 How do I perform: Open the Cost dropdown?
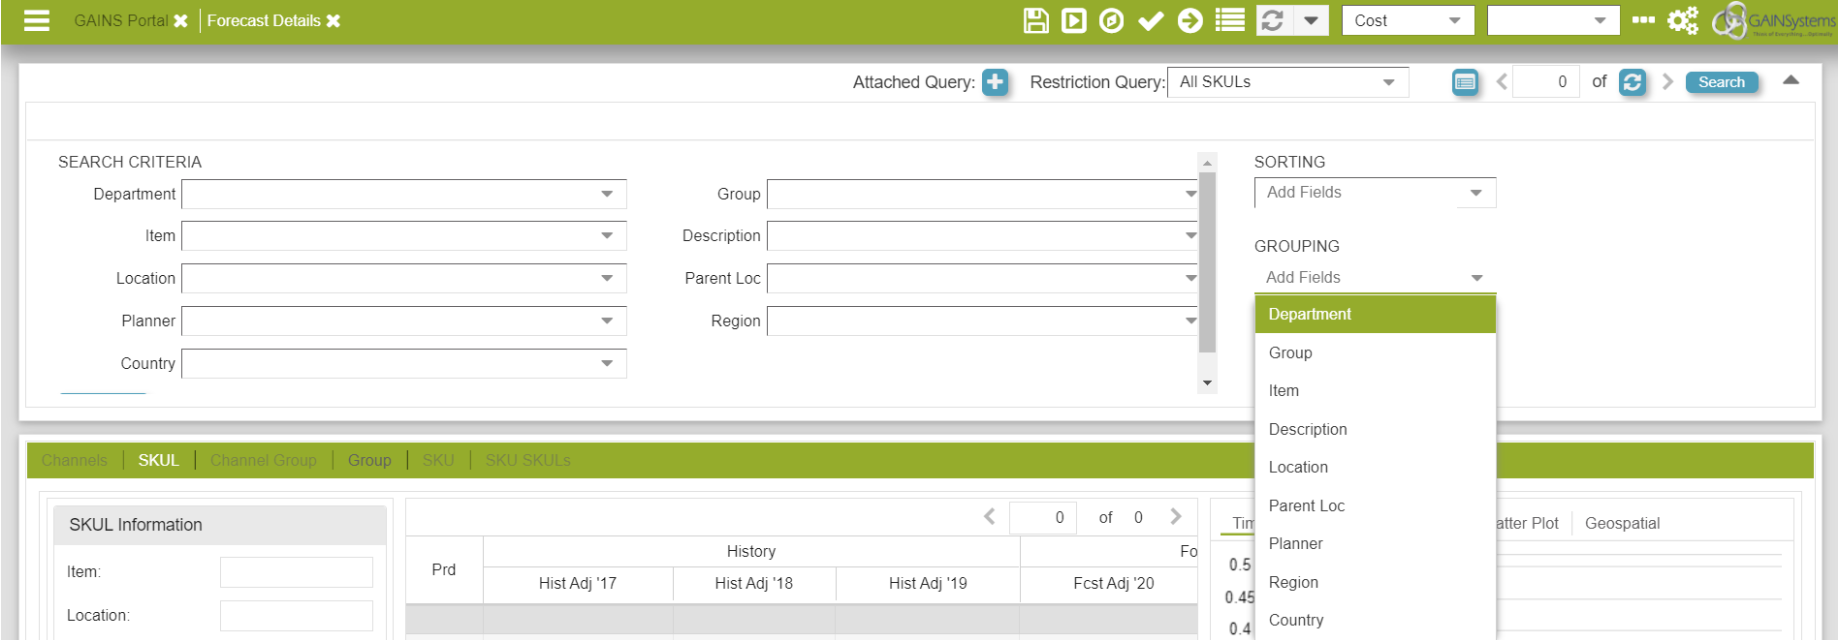(1408, 21)
